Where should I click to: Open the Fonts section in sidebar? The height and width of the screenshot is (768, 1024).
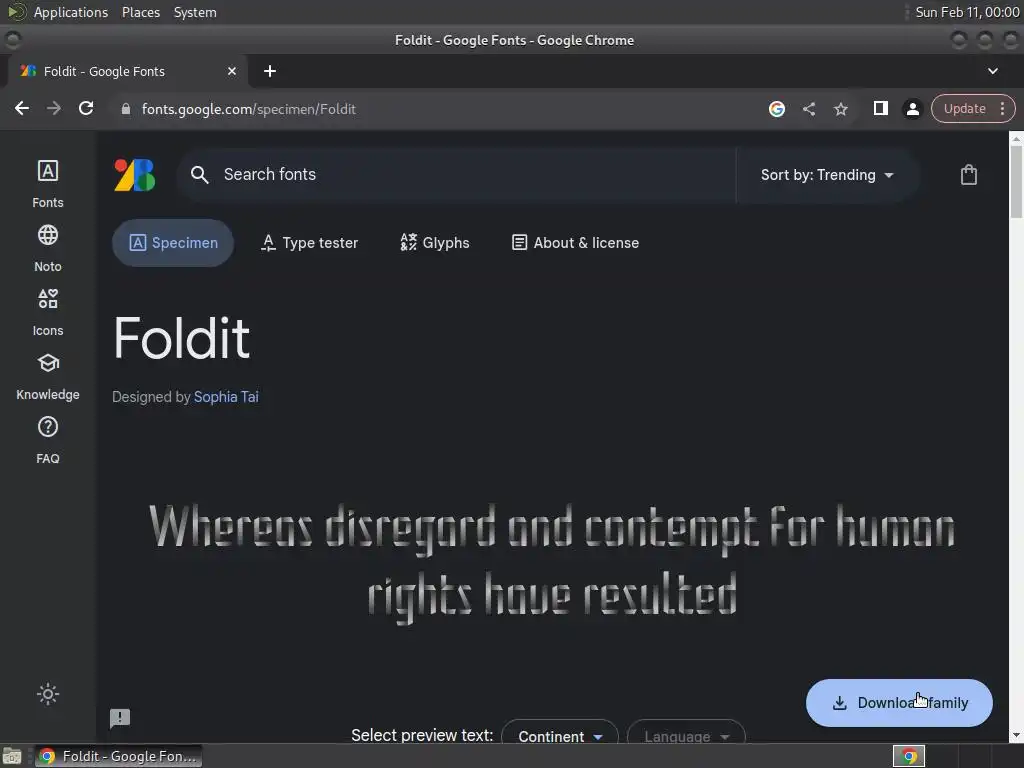coord(48,184)
